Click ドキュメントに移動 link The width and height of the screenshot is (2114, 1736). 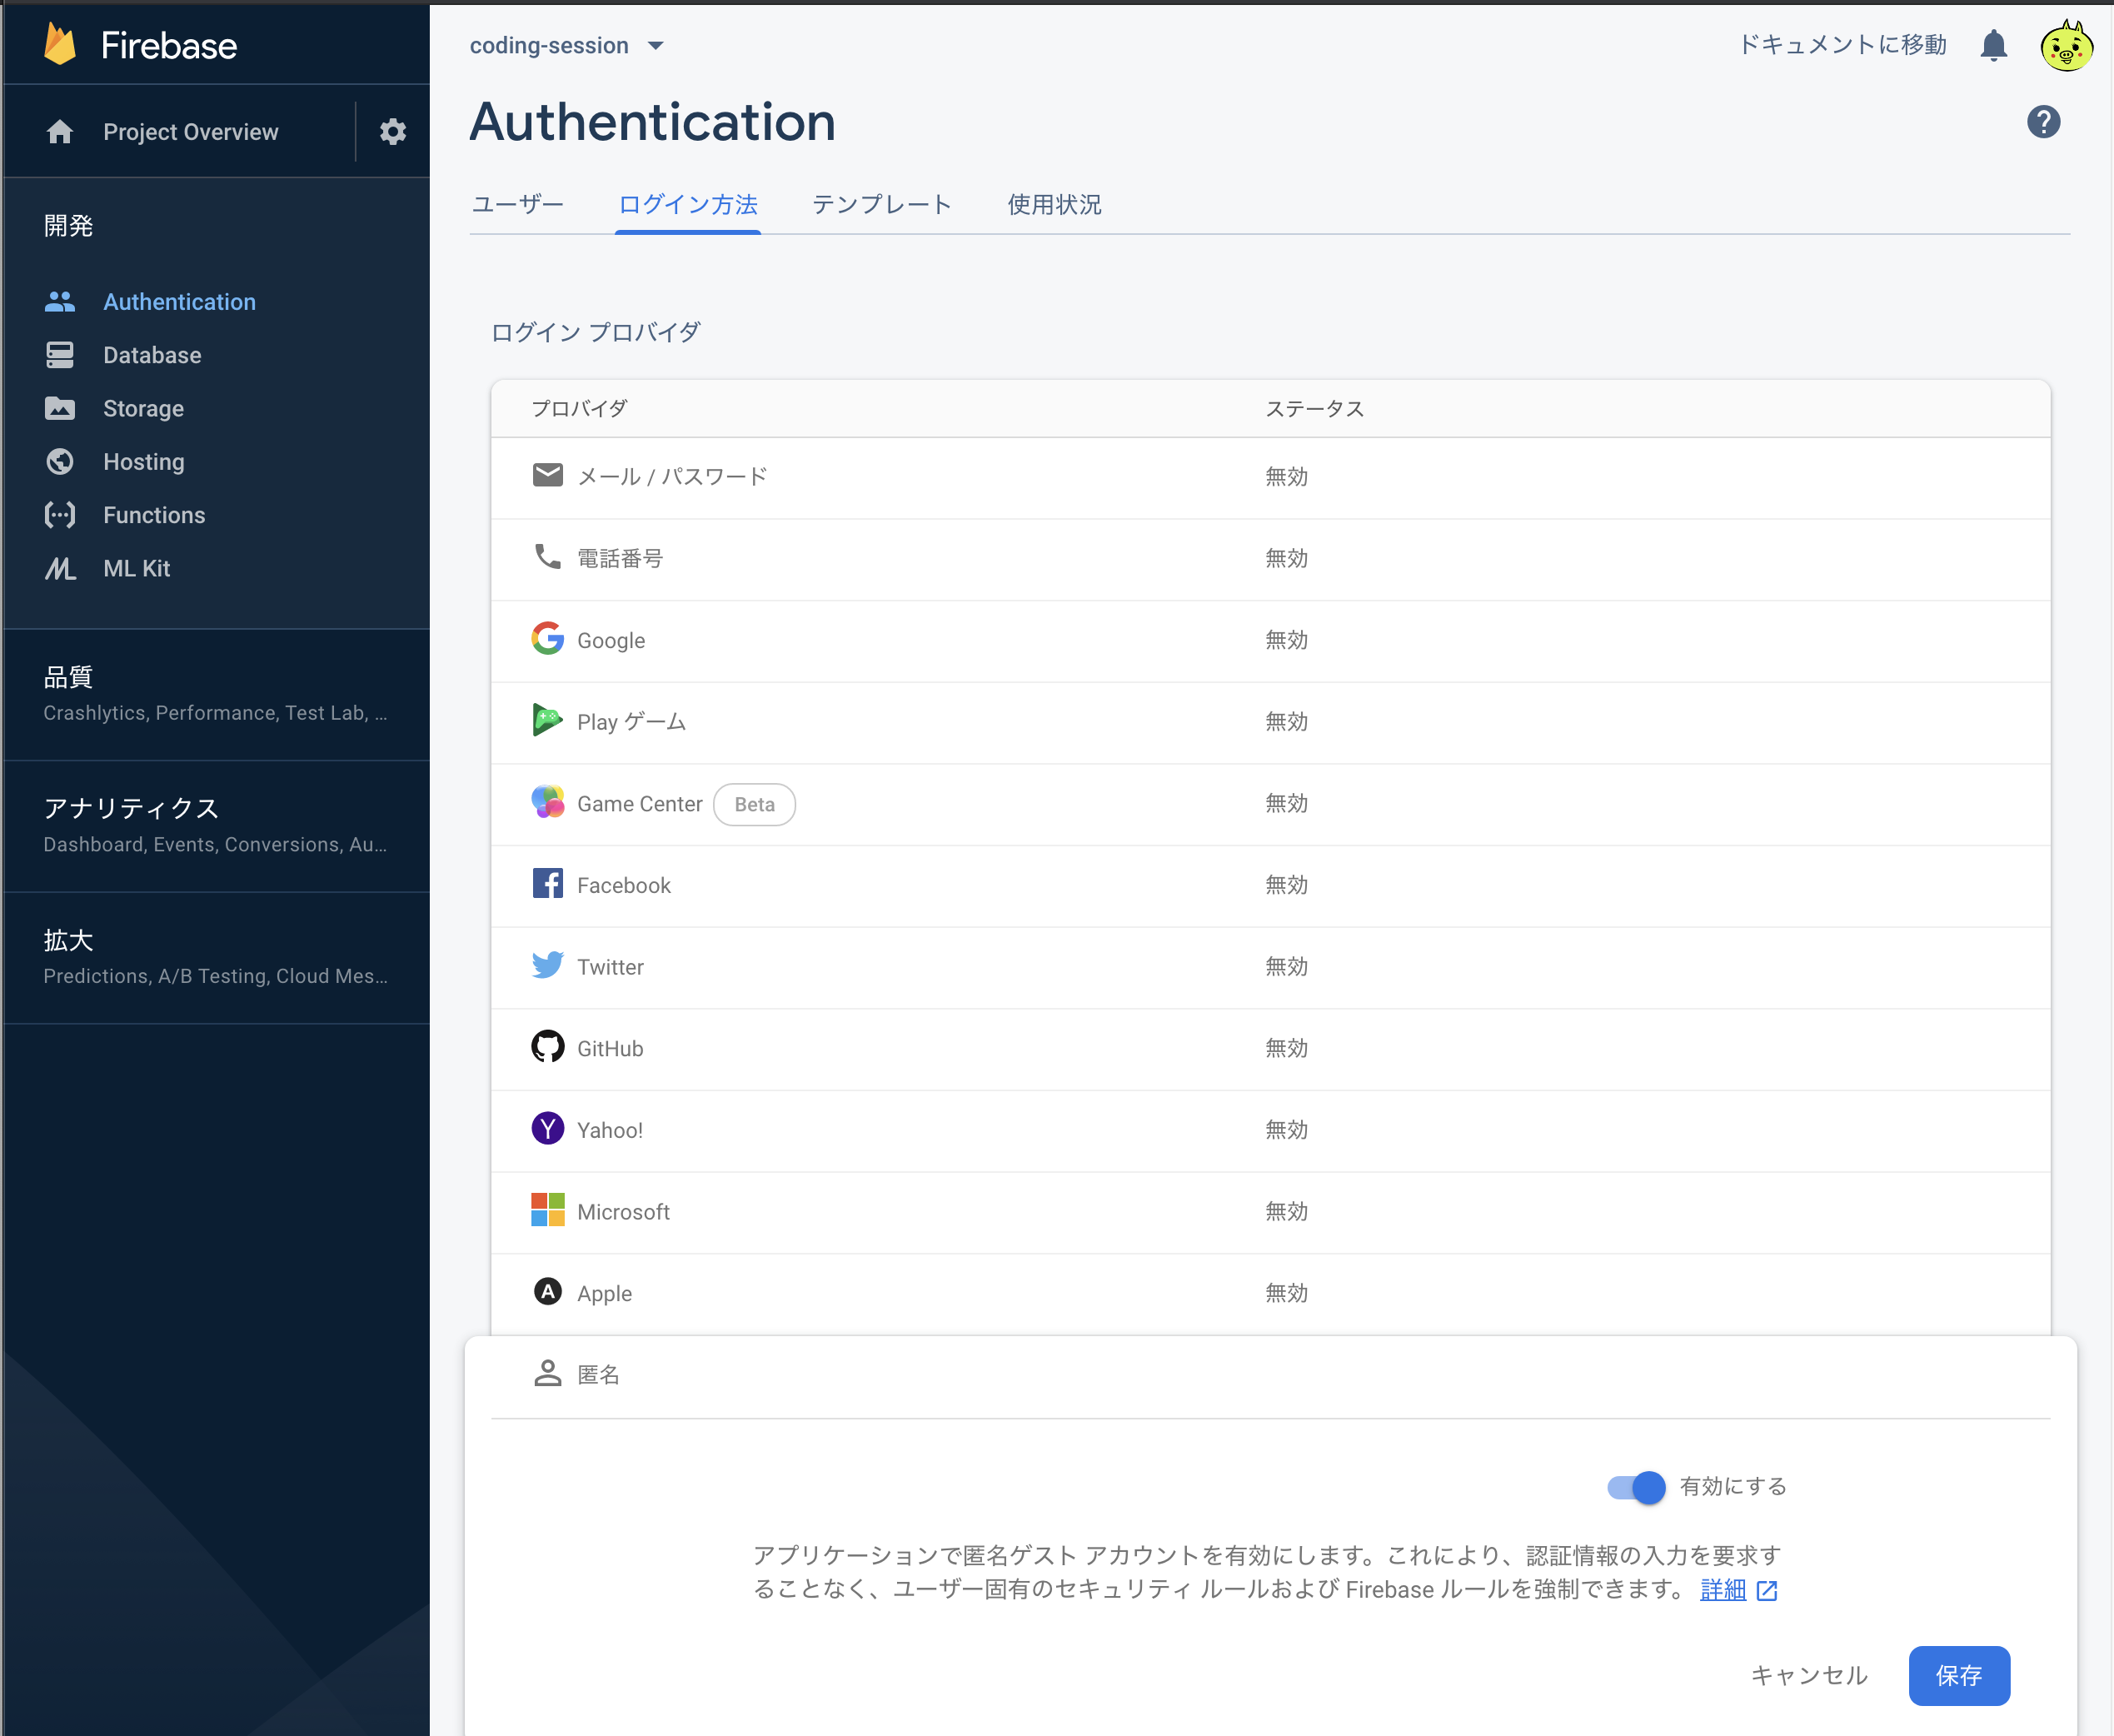[1842, 45]
